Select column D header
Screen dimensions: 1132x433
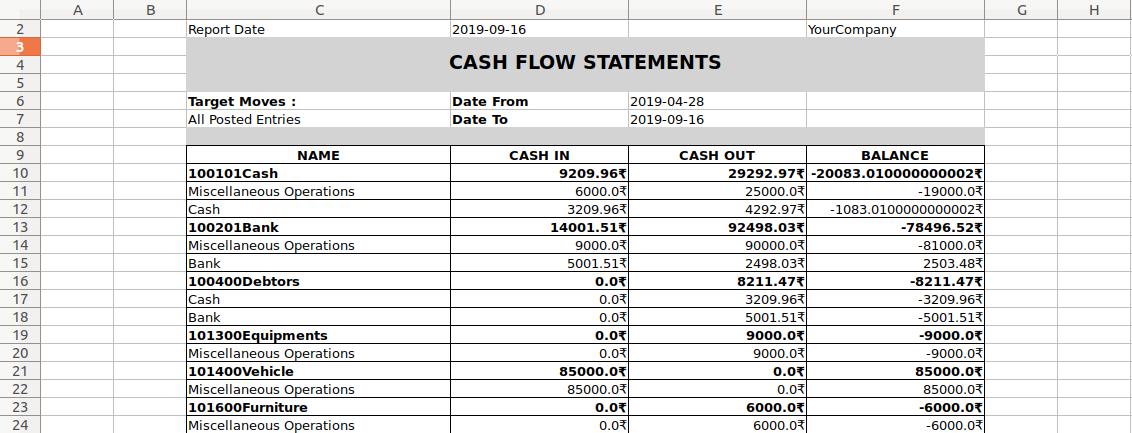click(x=539, y=10)
